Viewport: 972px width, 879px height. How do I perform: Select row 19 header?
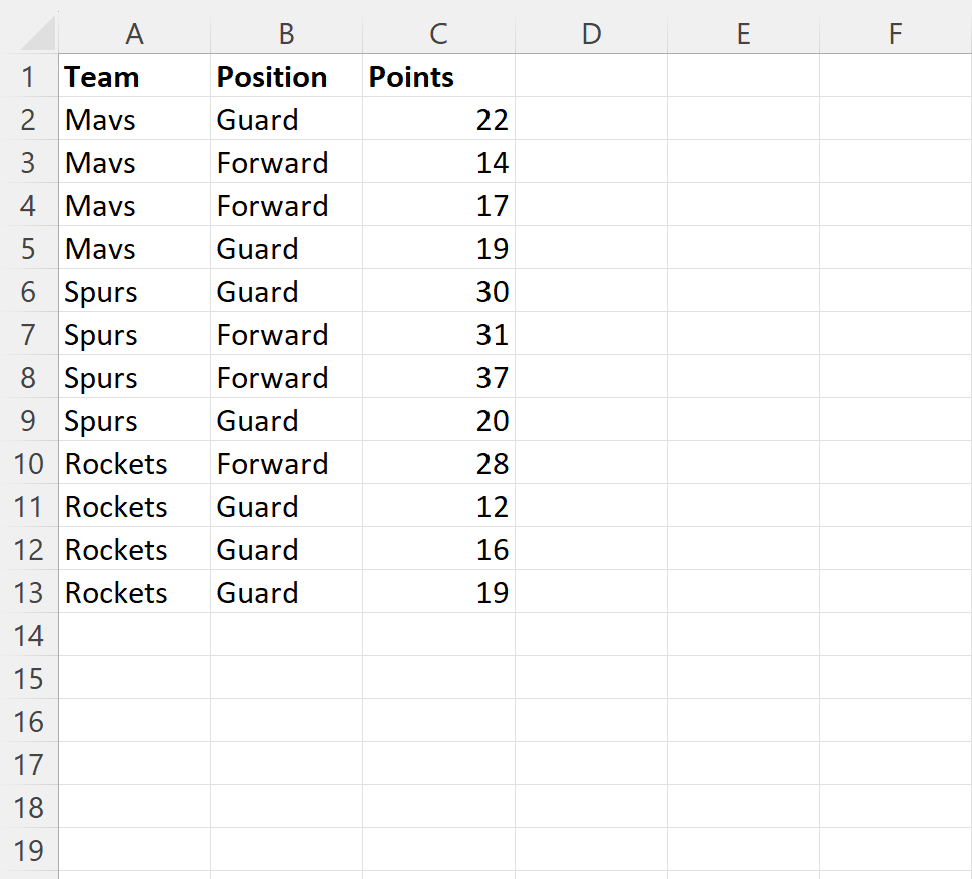tap(29, 850)
